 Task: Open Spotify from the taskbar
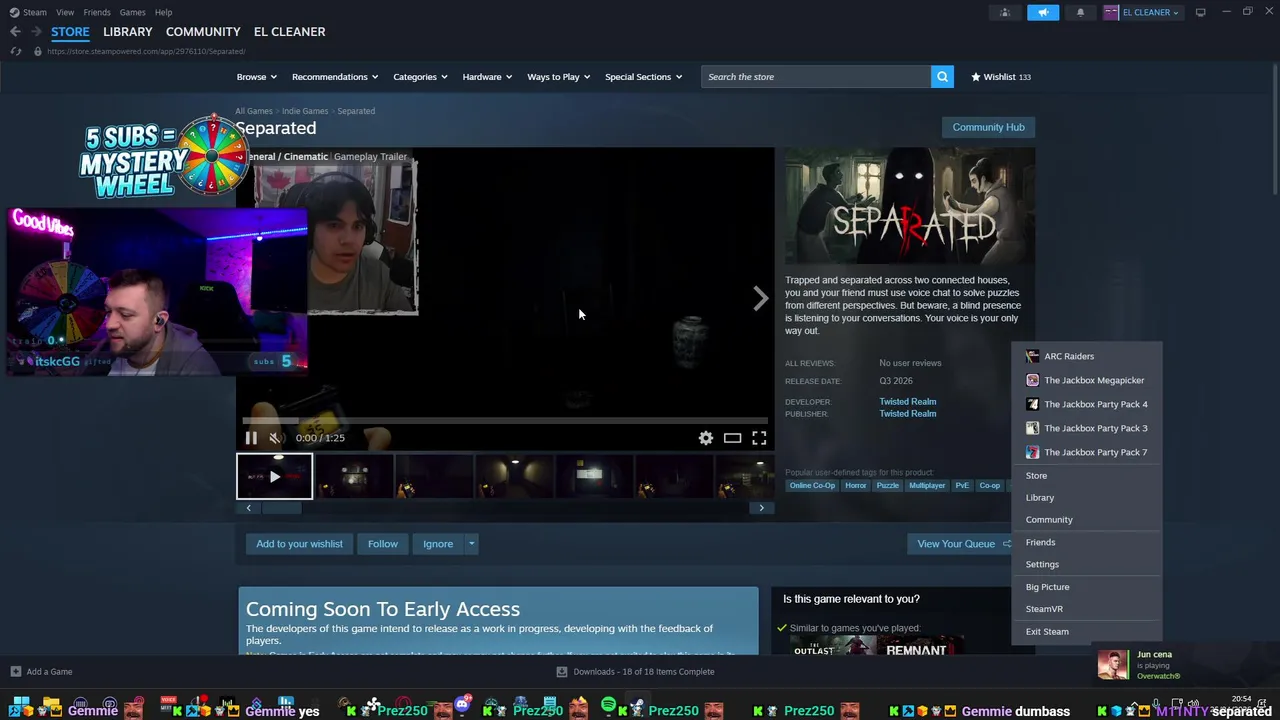[x=608, y=705]
